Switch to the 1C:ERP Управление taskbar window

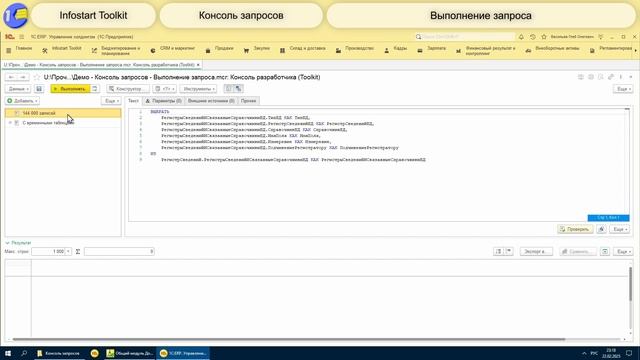coord(183,353)
